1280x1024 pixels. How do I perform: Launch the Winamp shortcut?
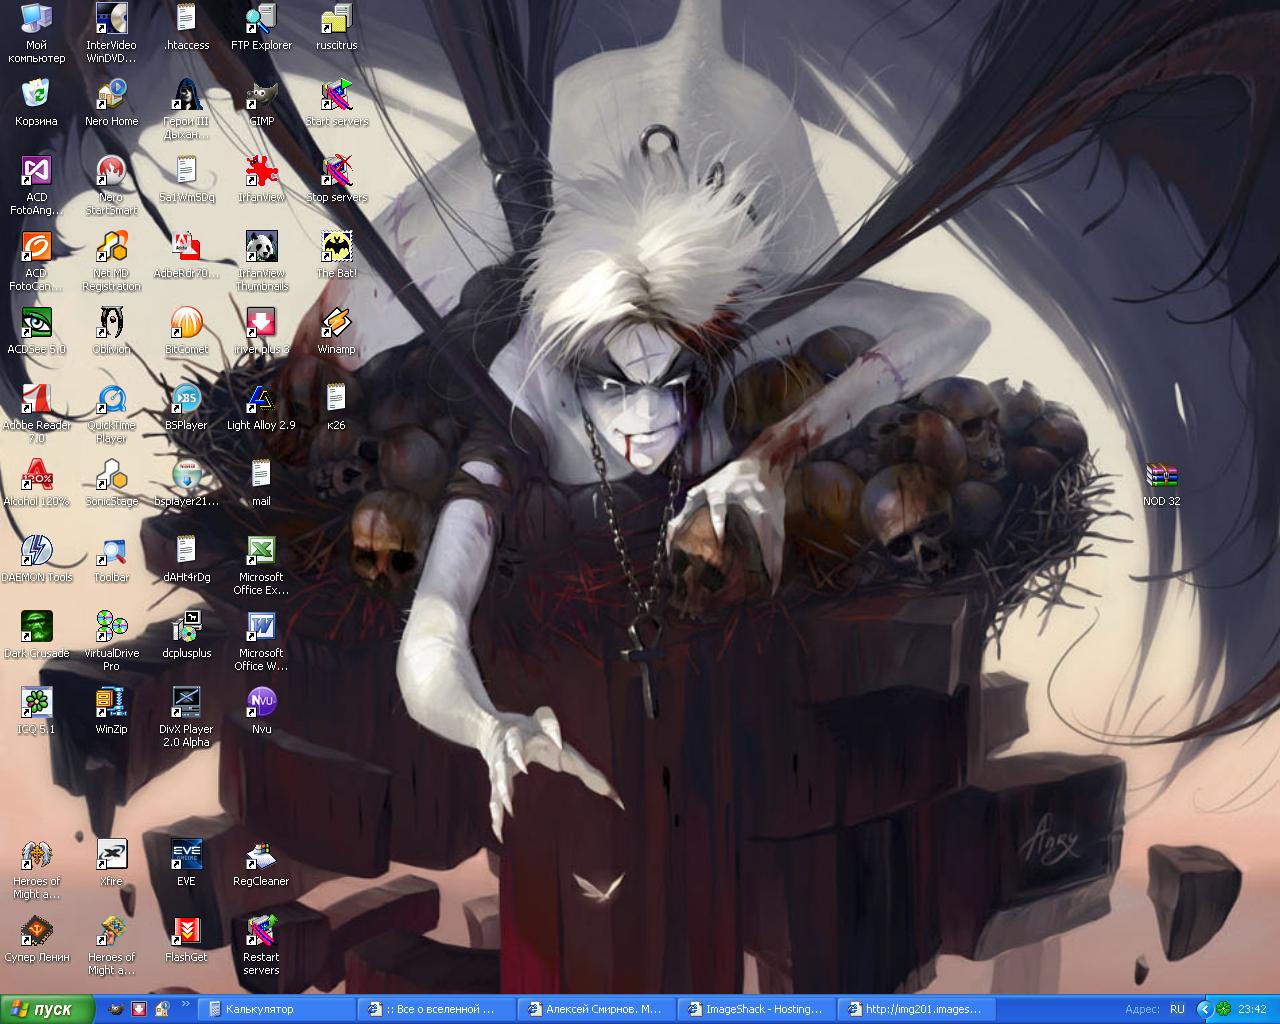[x=336, y=331]
